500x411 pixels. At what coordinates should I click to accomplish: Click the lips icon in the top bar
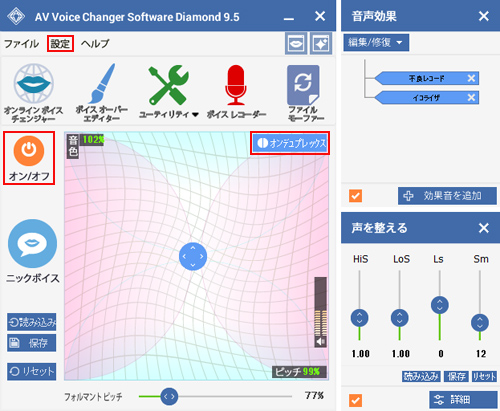(296, 43)
